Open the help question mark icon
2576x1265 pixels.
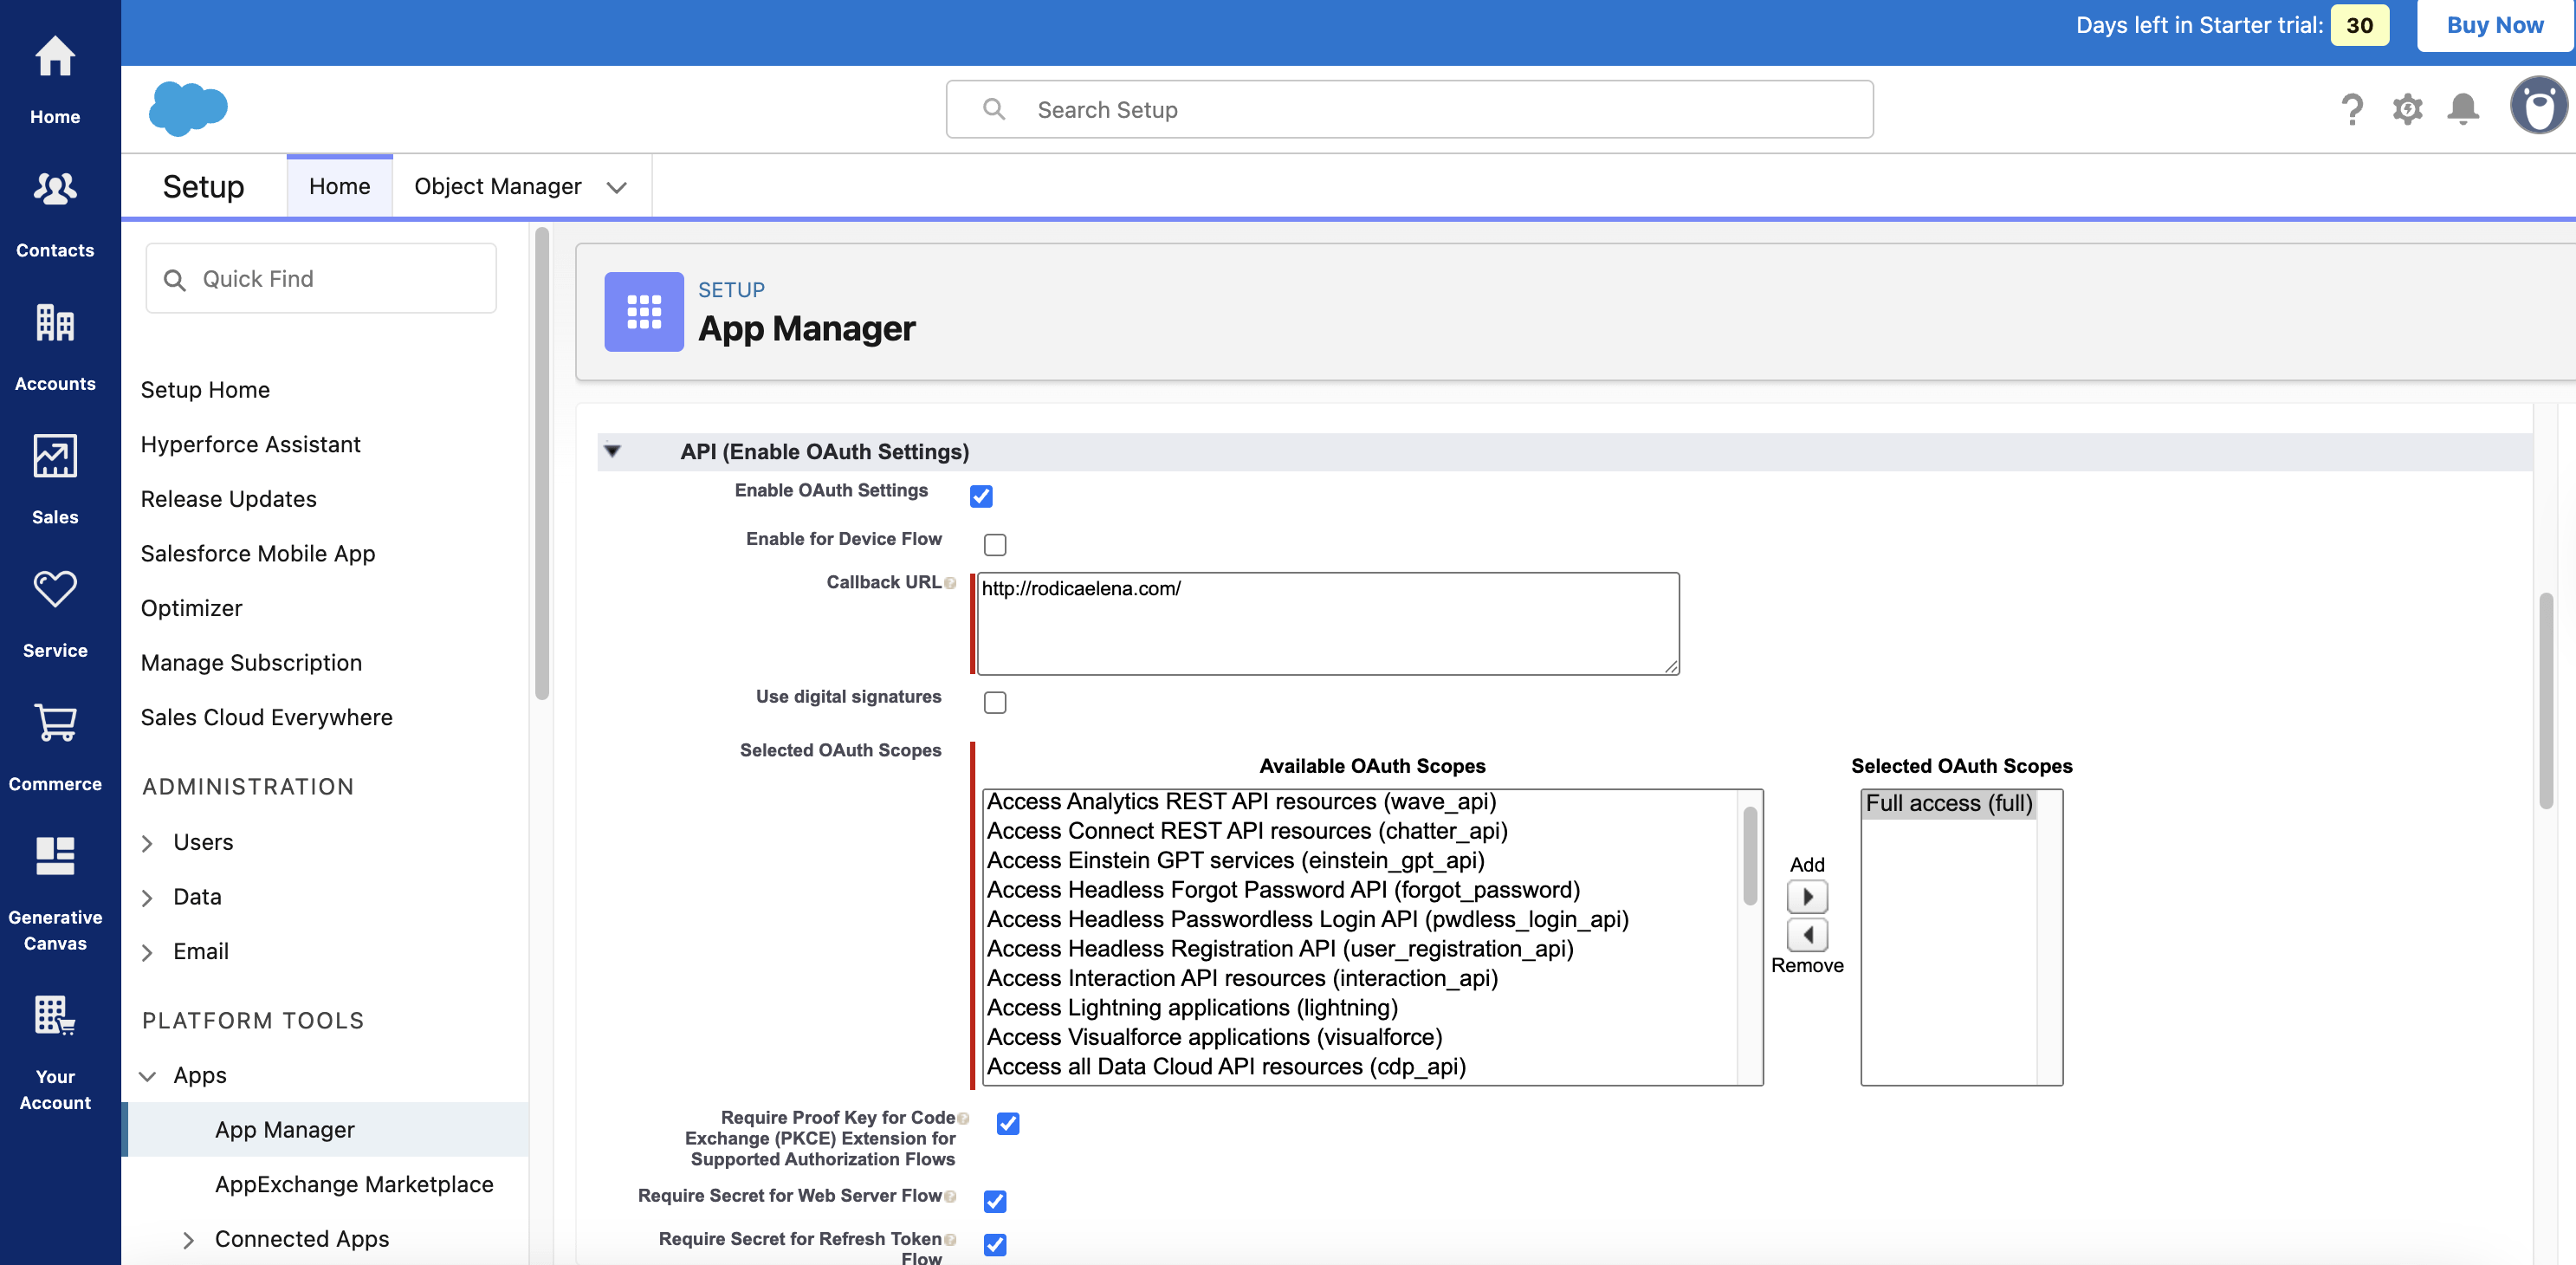(x=2352, y=109)
